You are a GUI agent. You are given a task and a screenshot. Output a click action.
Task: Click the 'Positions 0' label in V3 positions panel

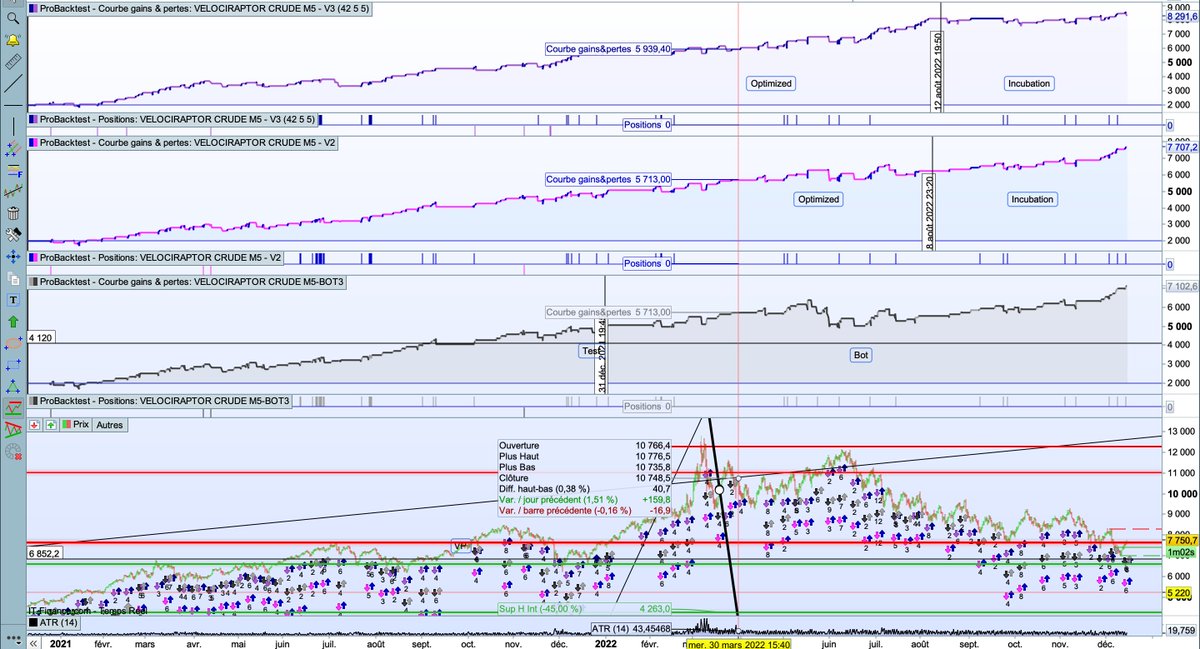(x=647, y=125)
